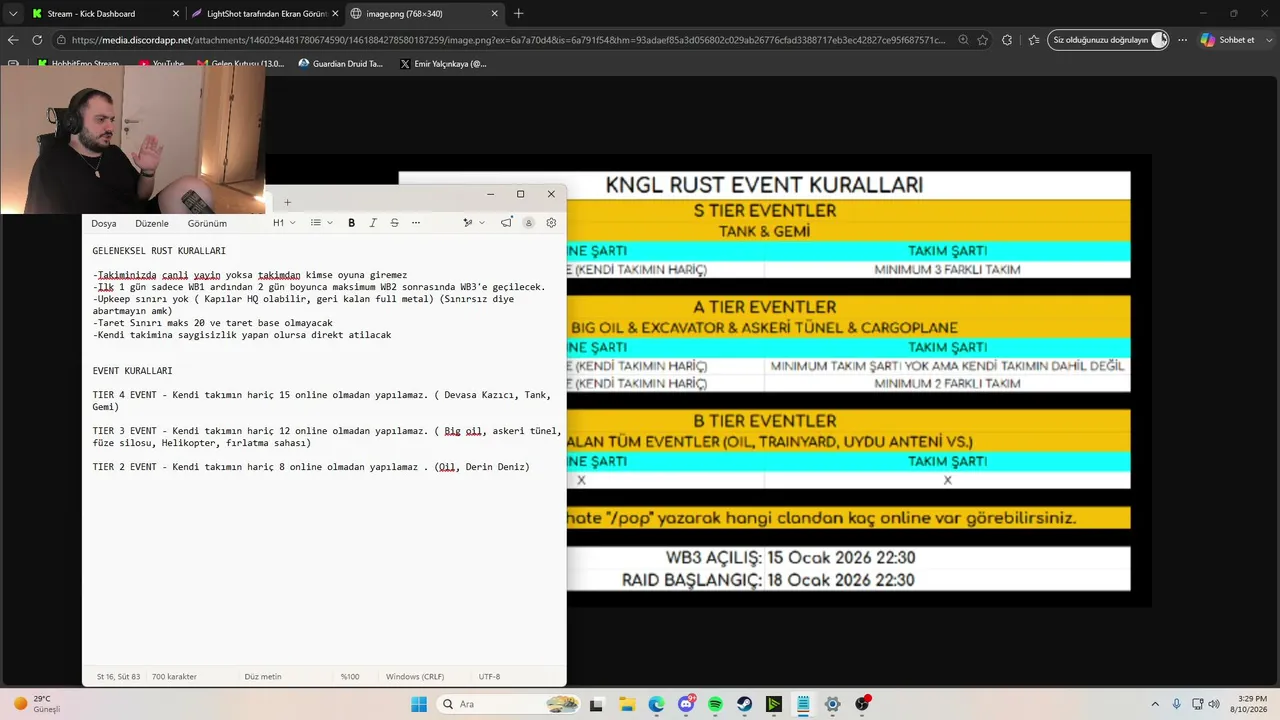Switch to Stream - Kick Dashboard tab
Image resolution: width=1280 pixels, height=720 pixels.
point(104,14)
